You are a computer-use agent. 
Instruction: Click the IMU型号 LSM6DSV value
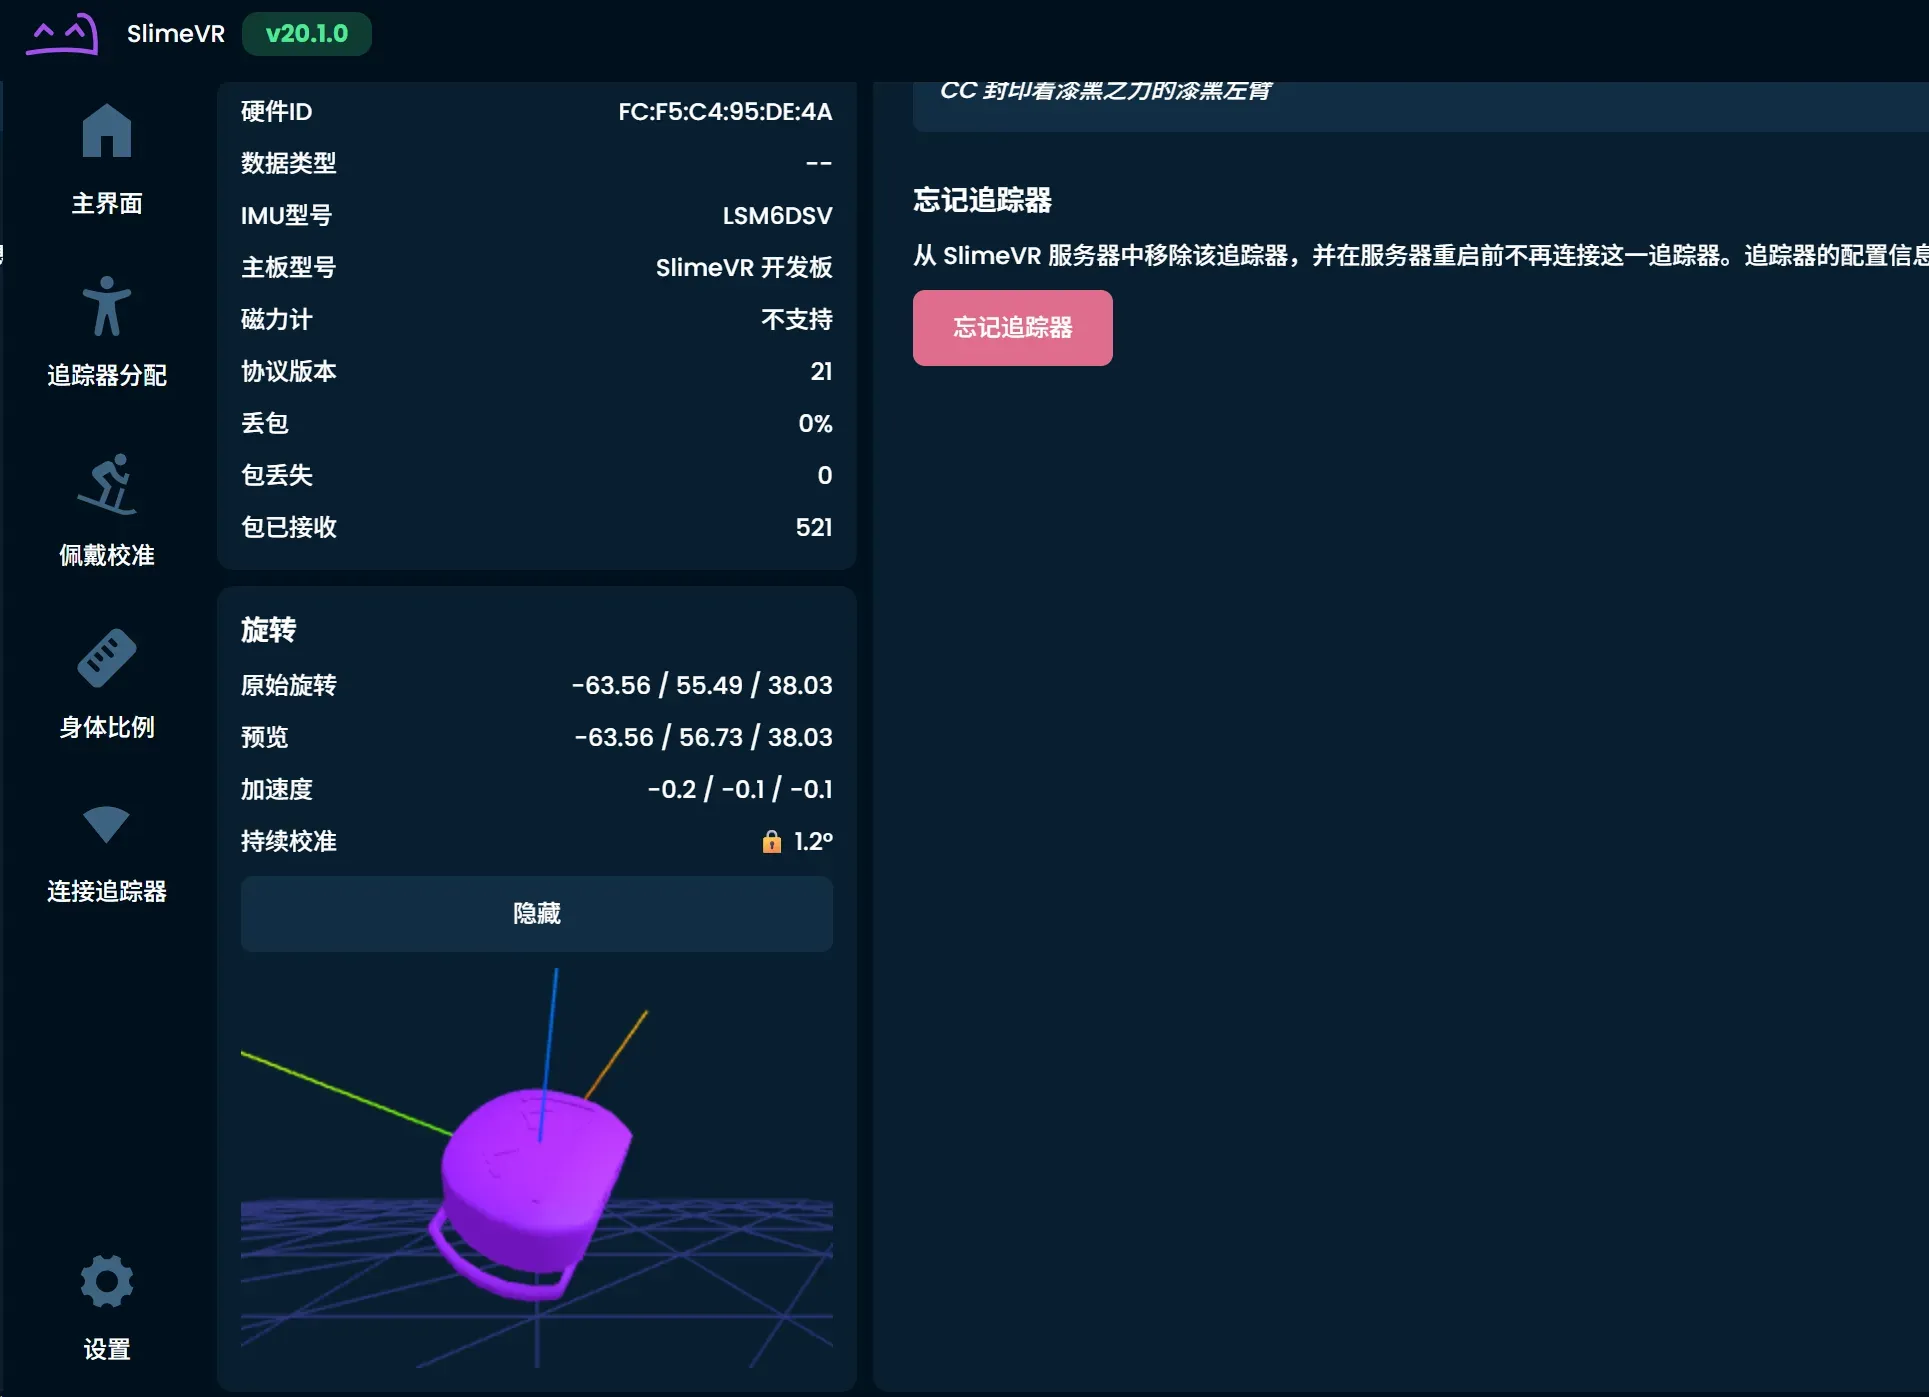click(777, 216)
